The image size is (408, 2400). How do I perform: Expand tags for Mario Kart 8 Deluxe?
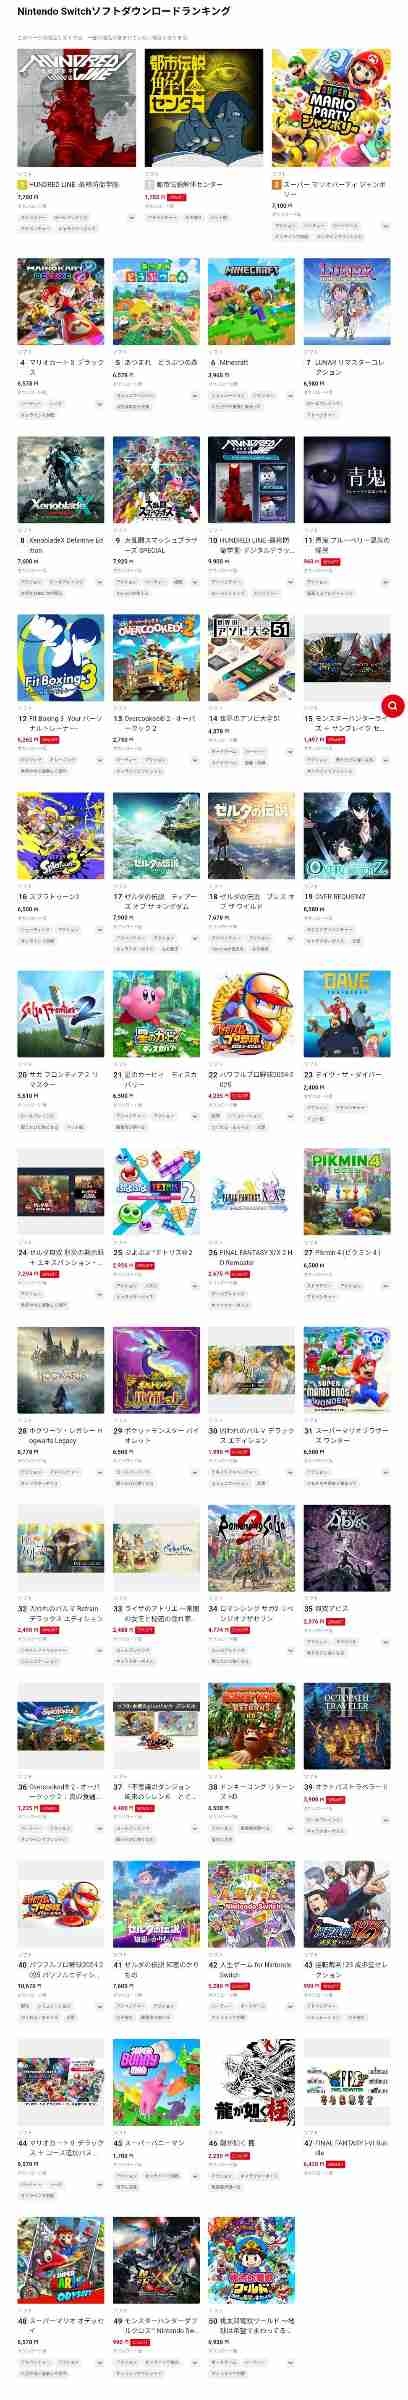(99, 405)
